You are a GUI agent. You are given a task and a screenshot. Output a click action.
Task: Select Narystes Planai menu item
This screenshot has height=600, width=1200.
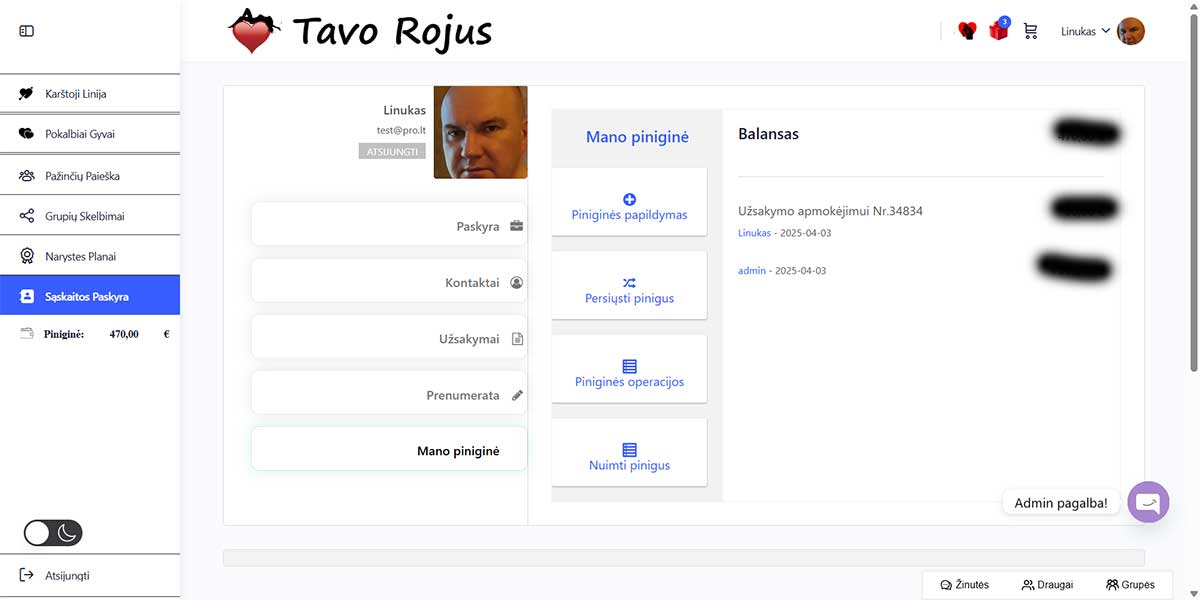tap(80, 256)
